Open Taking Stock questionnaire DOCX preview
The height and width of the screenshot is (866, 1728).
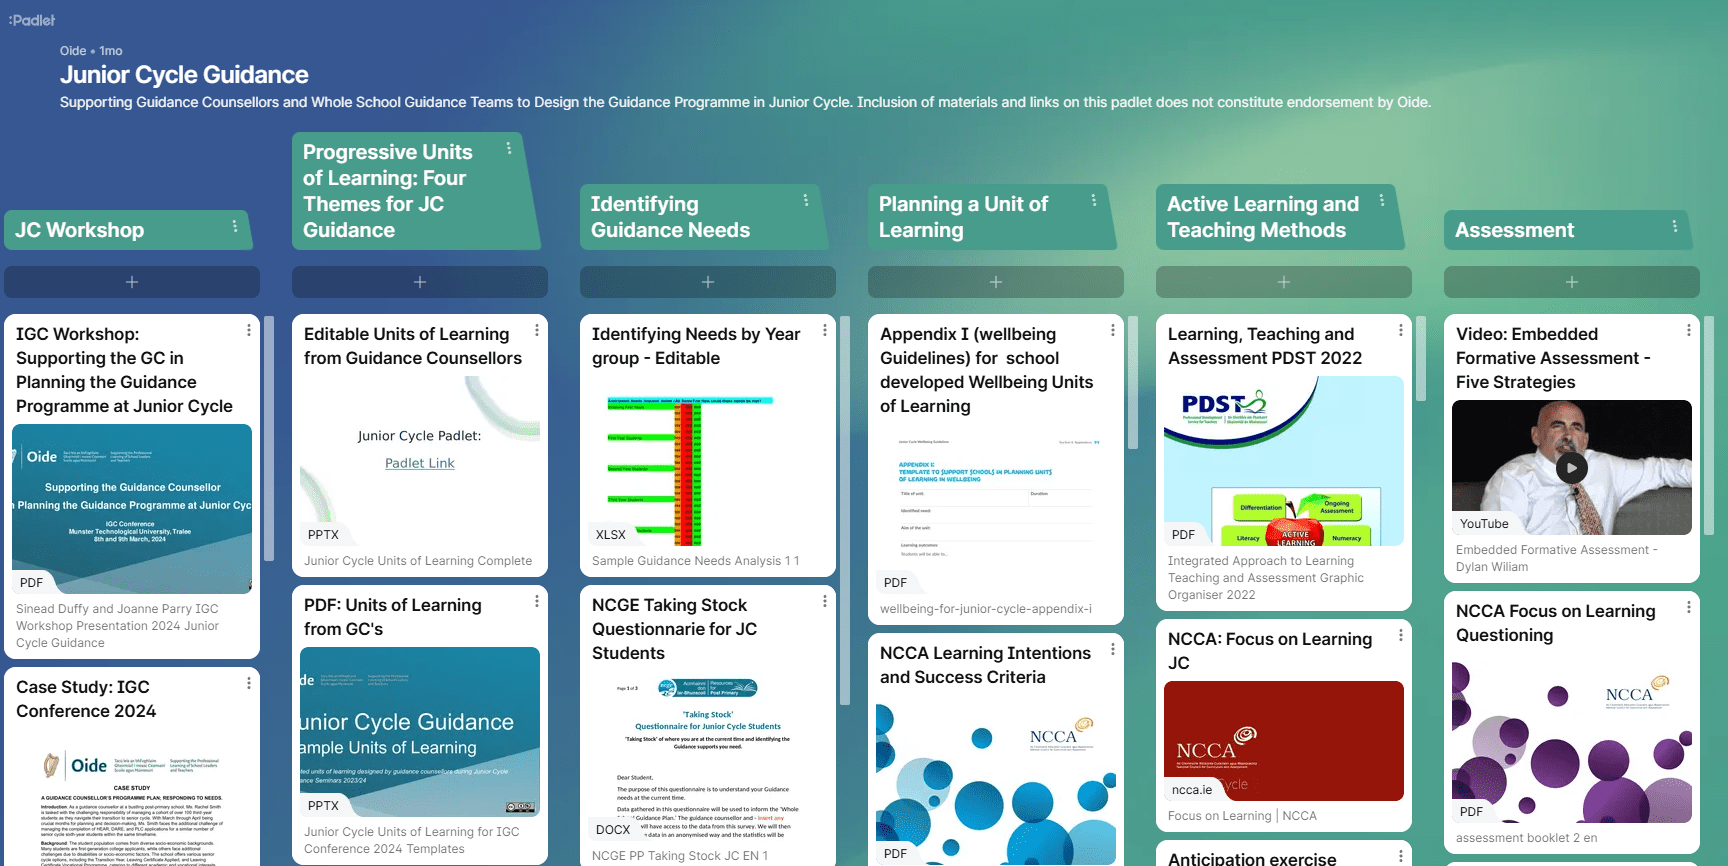[708, 756]
